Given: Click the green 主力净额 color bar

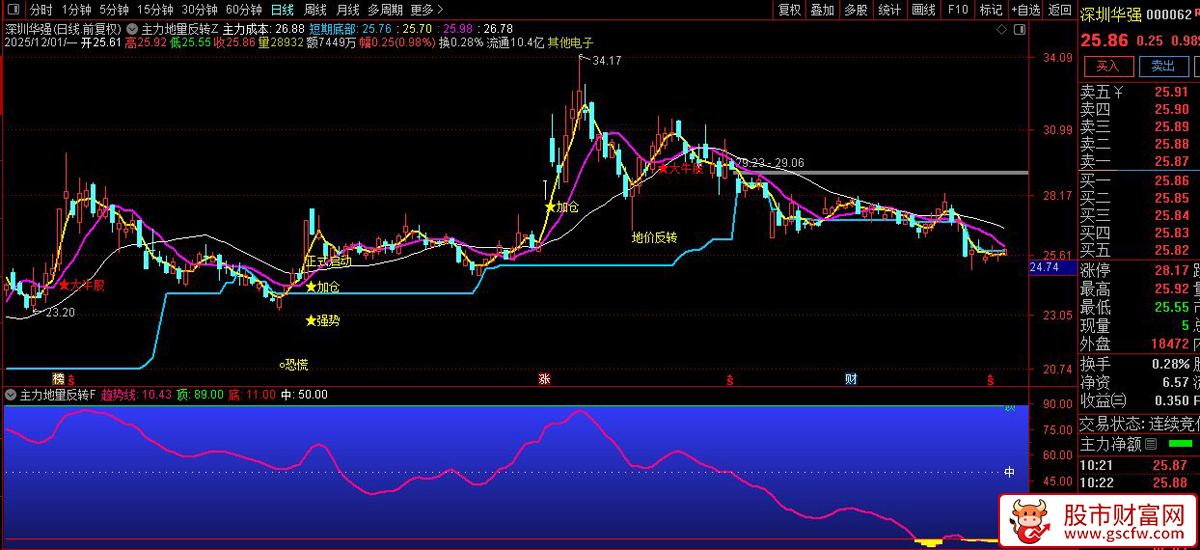Looking at the screenshot, I should pyautogui.click(x=1180, y=444).
